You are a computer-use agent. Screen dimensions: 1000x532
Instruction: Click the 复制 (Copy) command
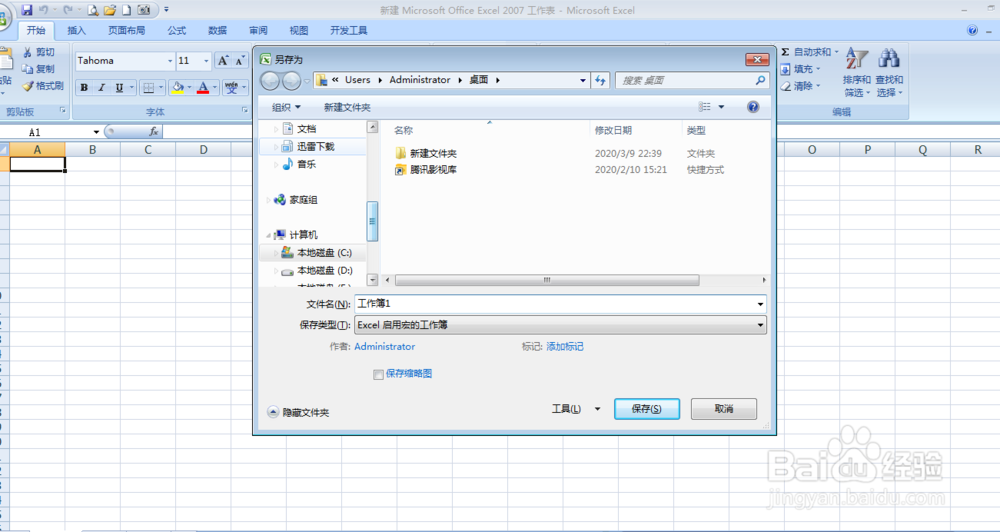click(x=38, y=69)
